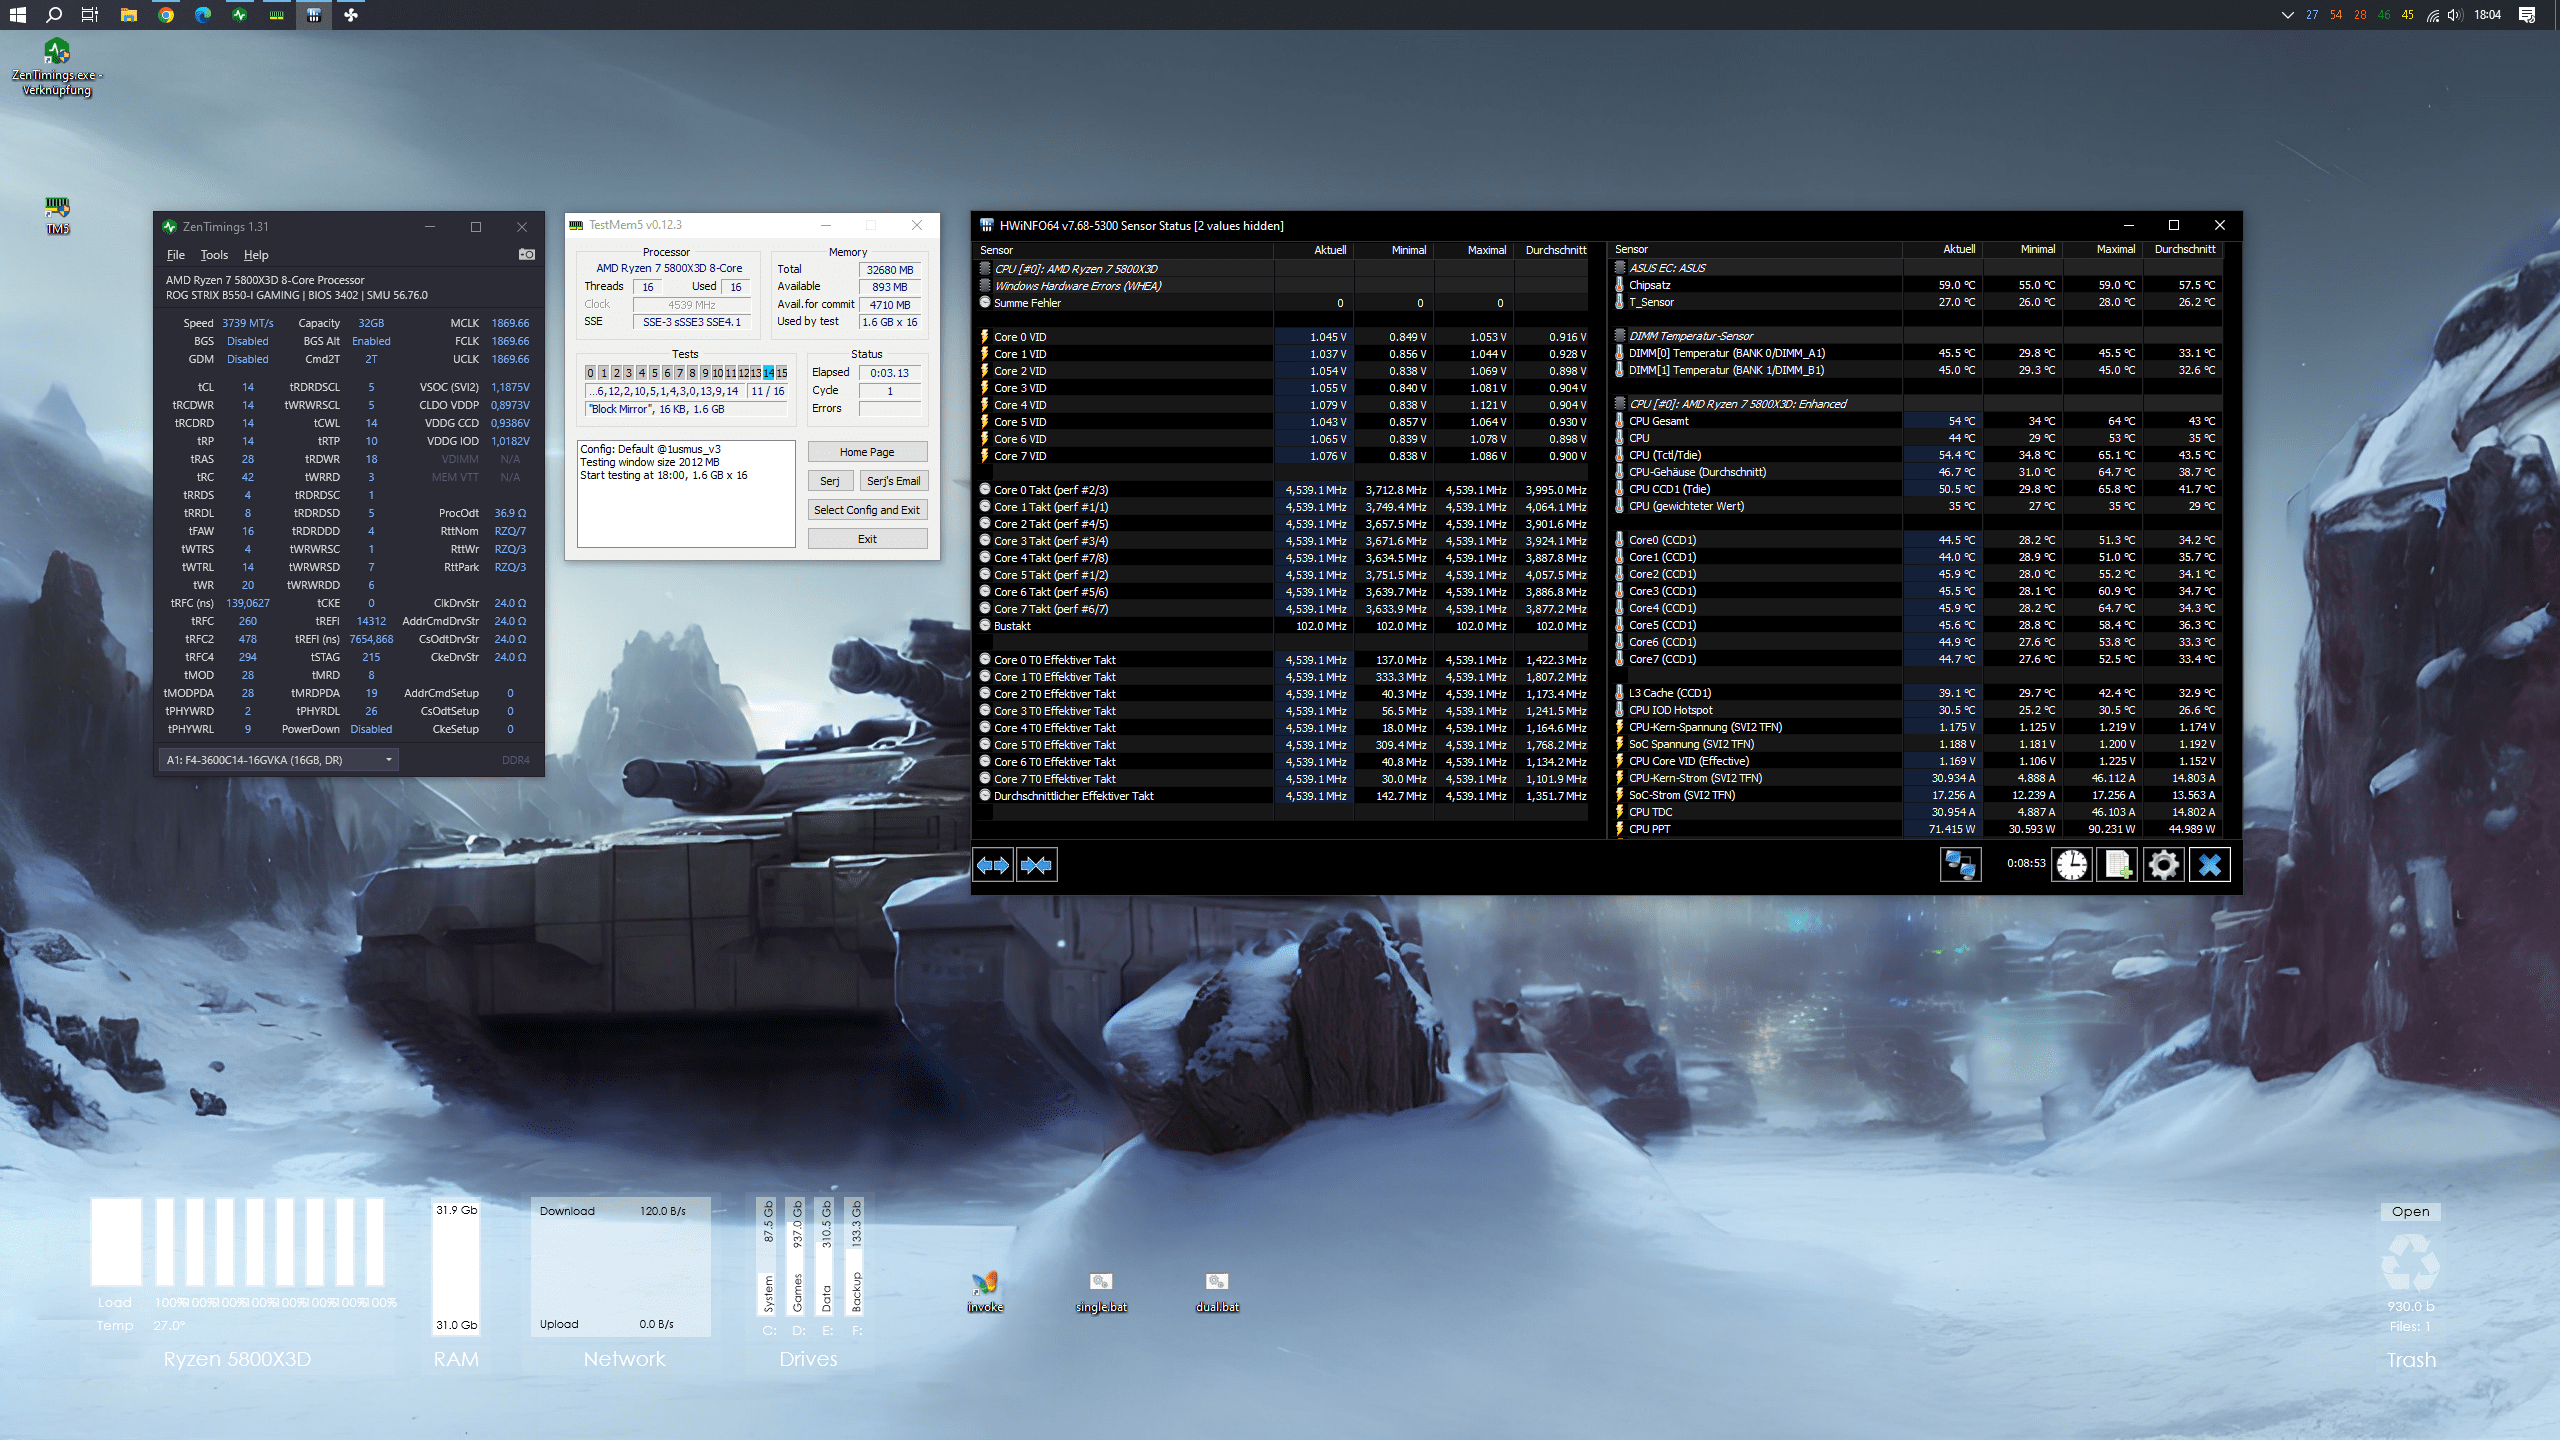Viewport: 2560px width, 1440px height.
Task: Close sensors with HWiNFO blue X button
Action: [x=2210, y=865]
